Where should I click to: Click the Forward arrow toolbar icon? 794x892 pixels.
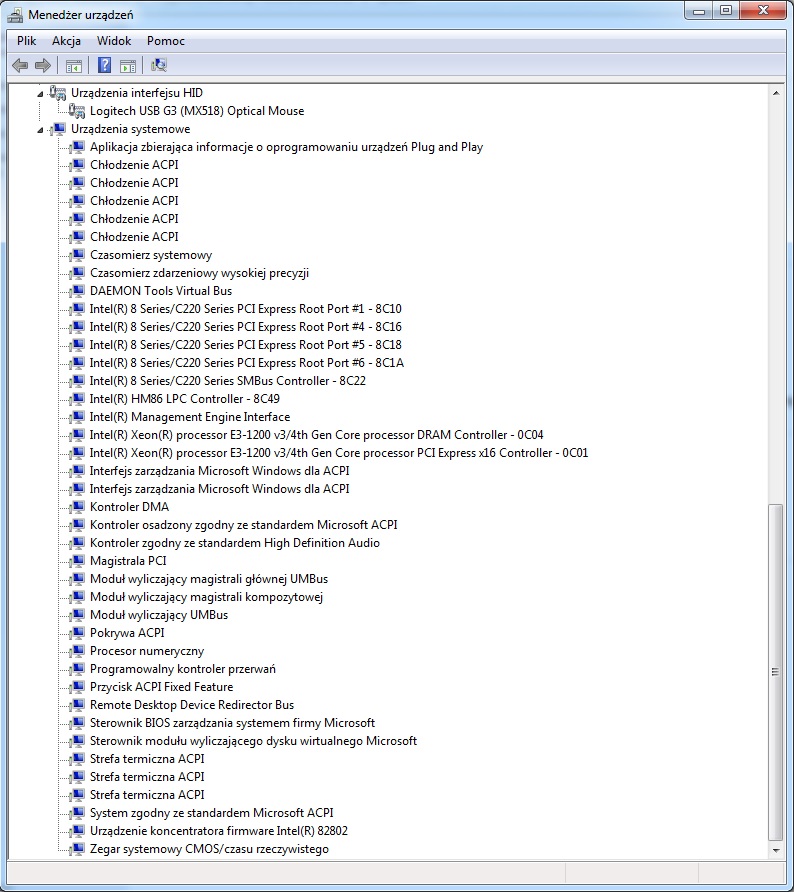(43, 65)
